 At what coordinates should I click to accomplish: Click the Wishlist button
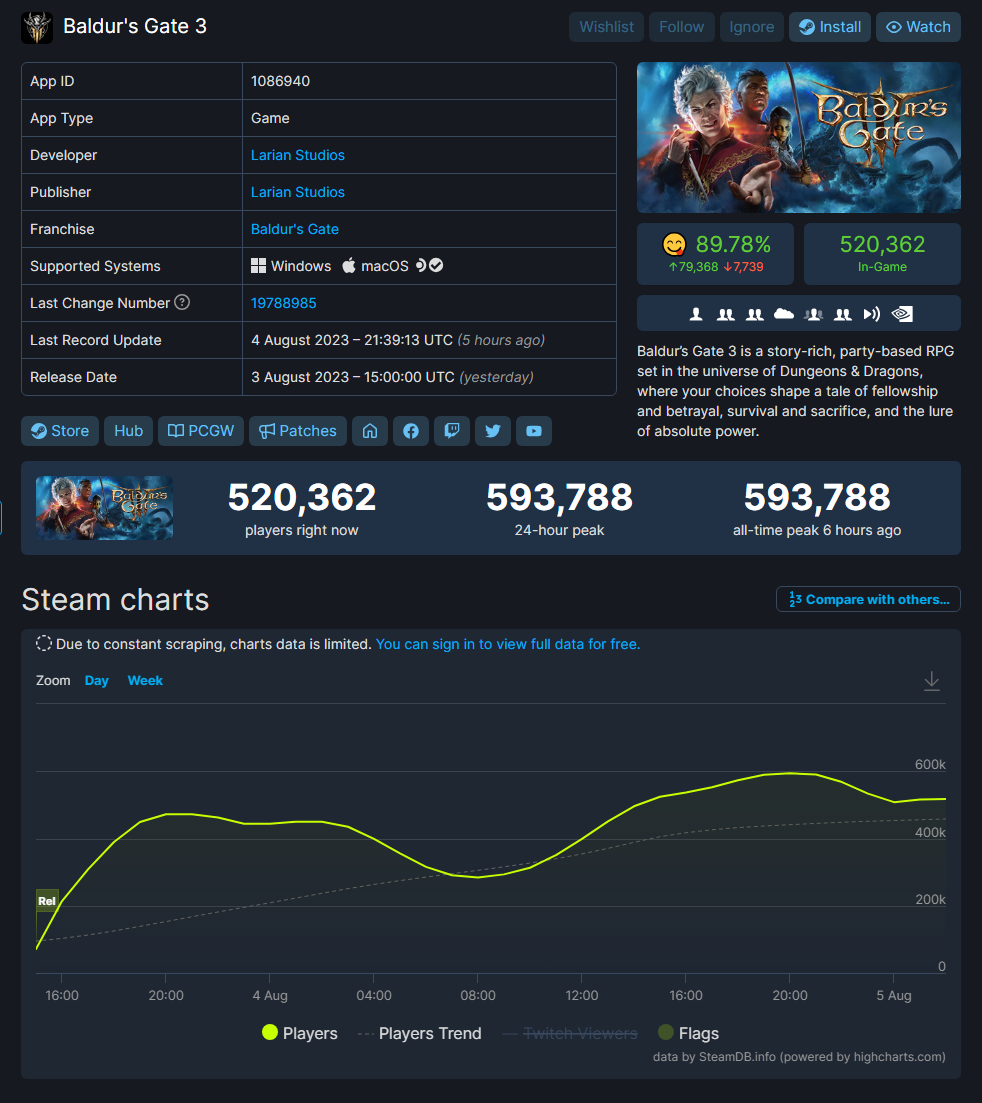point(606,27)
